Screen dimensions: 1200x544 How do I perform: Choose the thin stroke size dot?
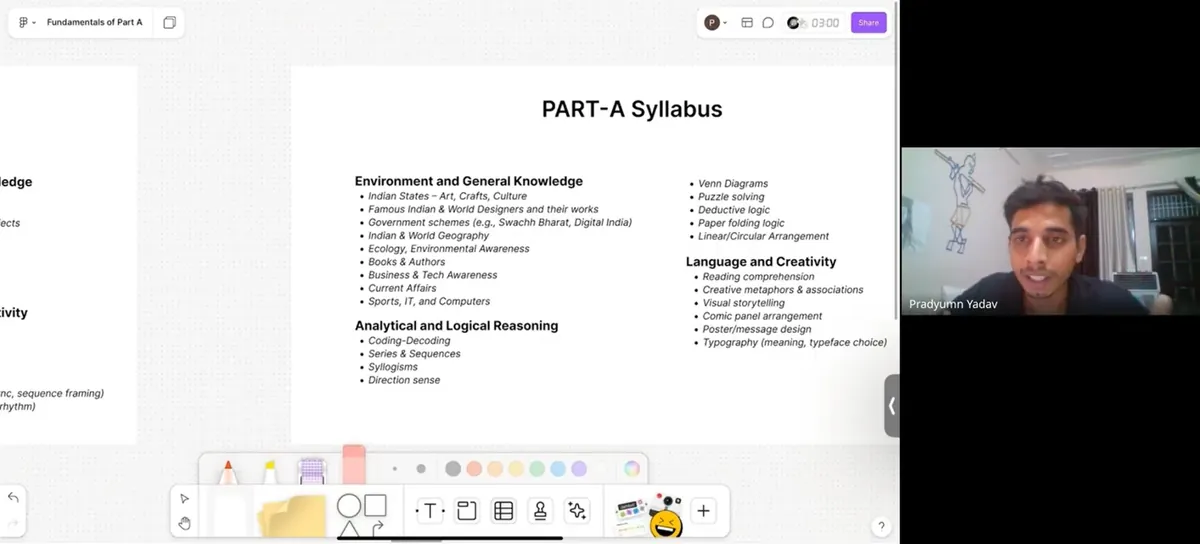395,468
